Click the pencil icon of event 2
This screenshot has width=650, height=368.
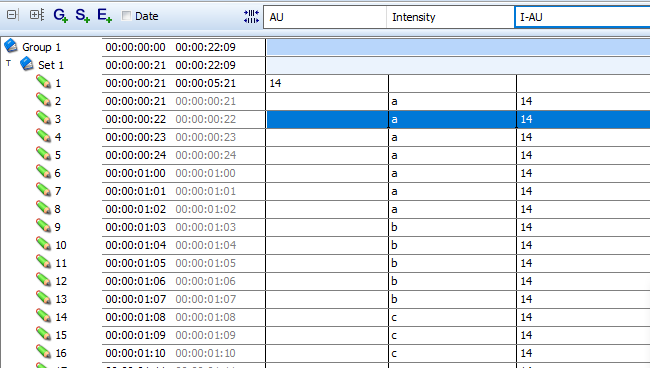click(x=44, y=99)
